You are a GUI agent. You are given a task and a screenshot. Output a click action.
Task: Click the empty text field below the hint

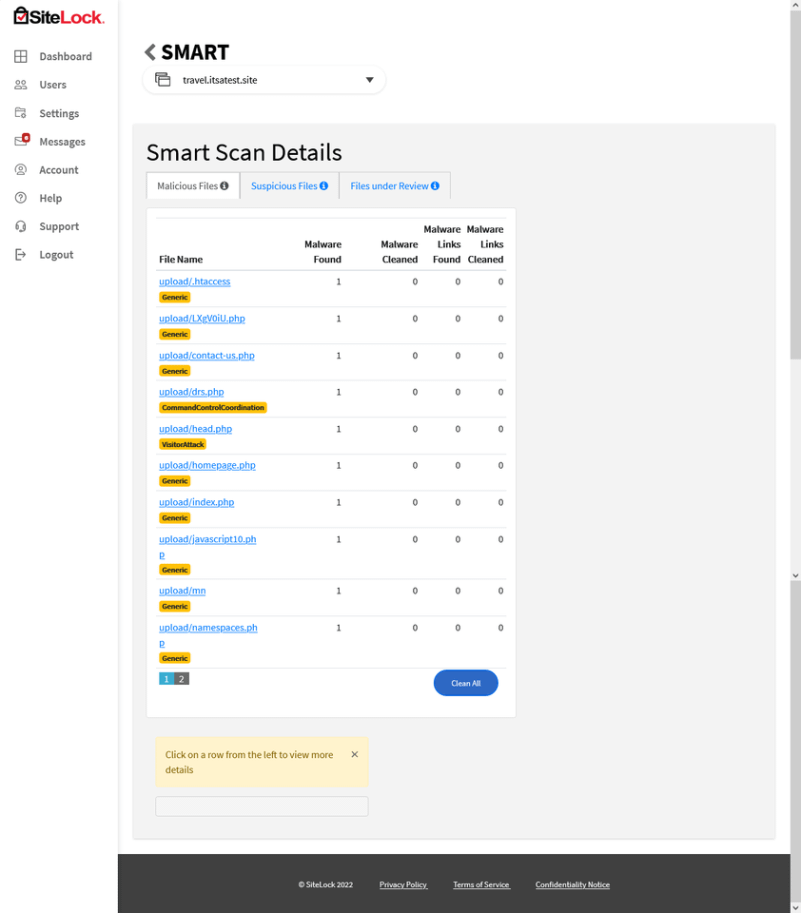(x=261, y=806)
